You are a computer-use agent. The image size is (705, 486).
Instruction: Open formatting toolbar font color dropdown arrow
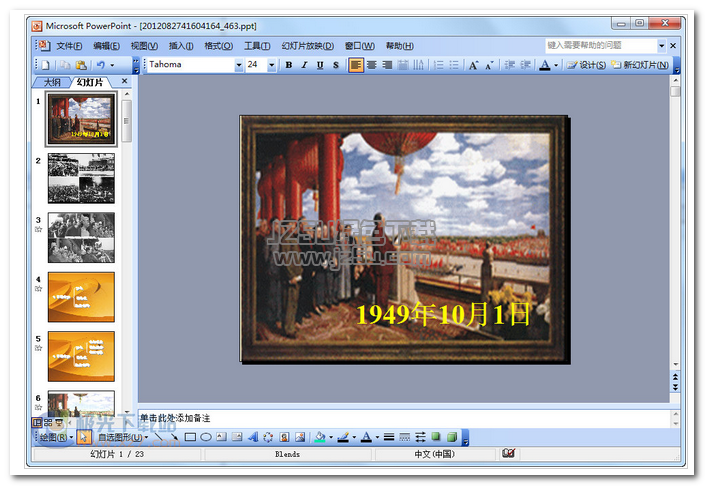pyautogui.click(x=556, y=65)
